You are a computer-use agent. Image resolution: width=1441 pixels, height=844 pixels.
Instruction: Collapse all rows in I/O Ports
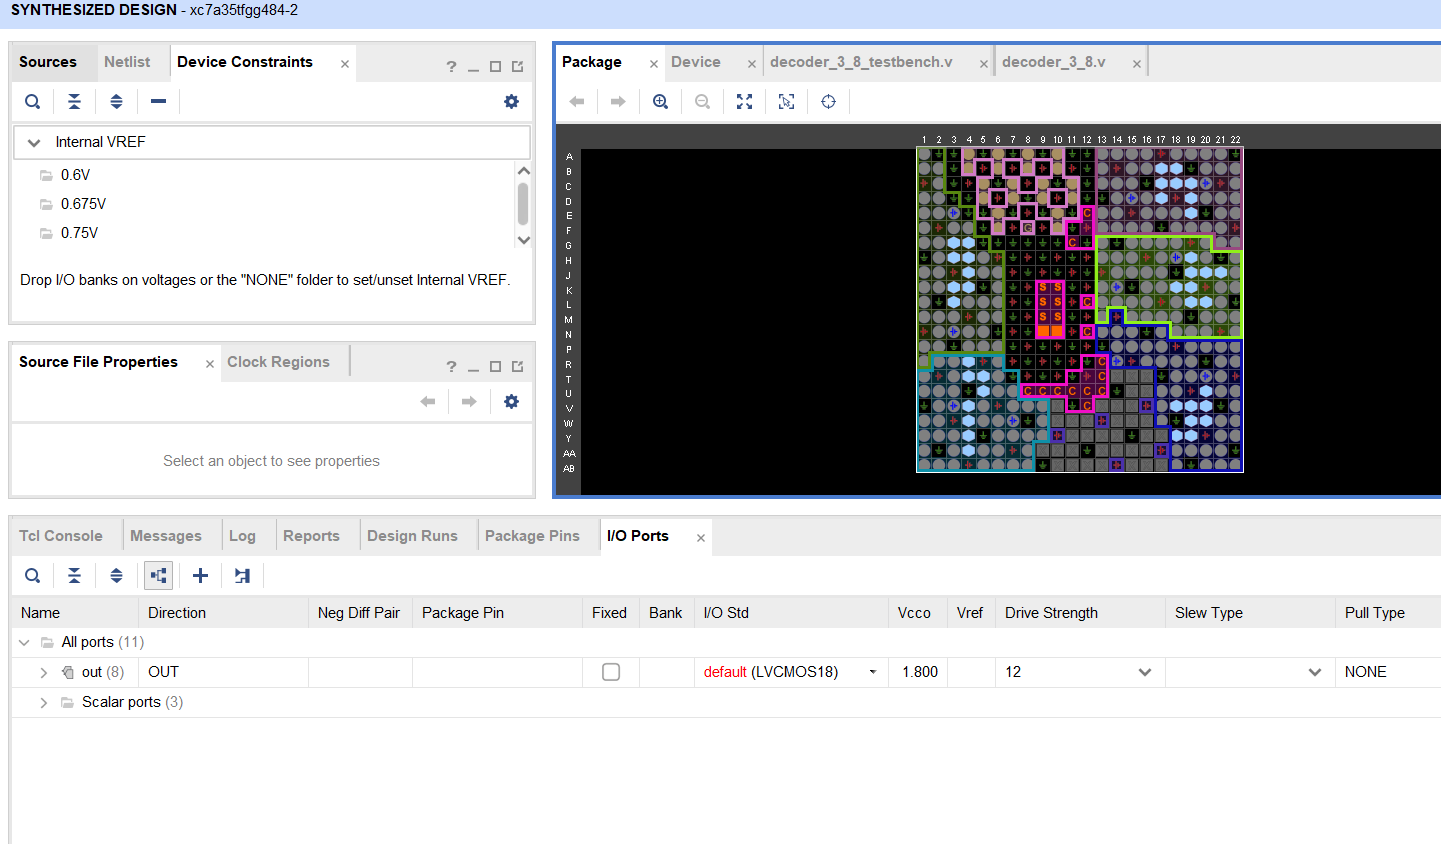tap(74, 575)
